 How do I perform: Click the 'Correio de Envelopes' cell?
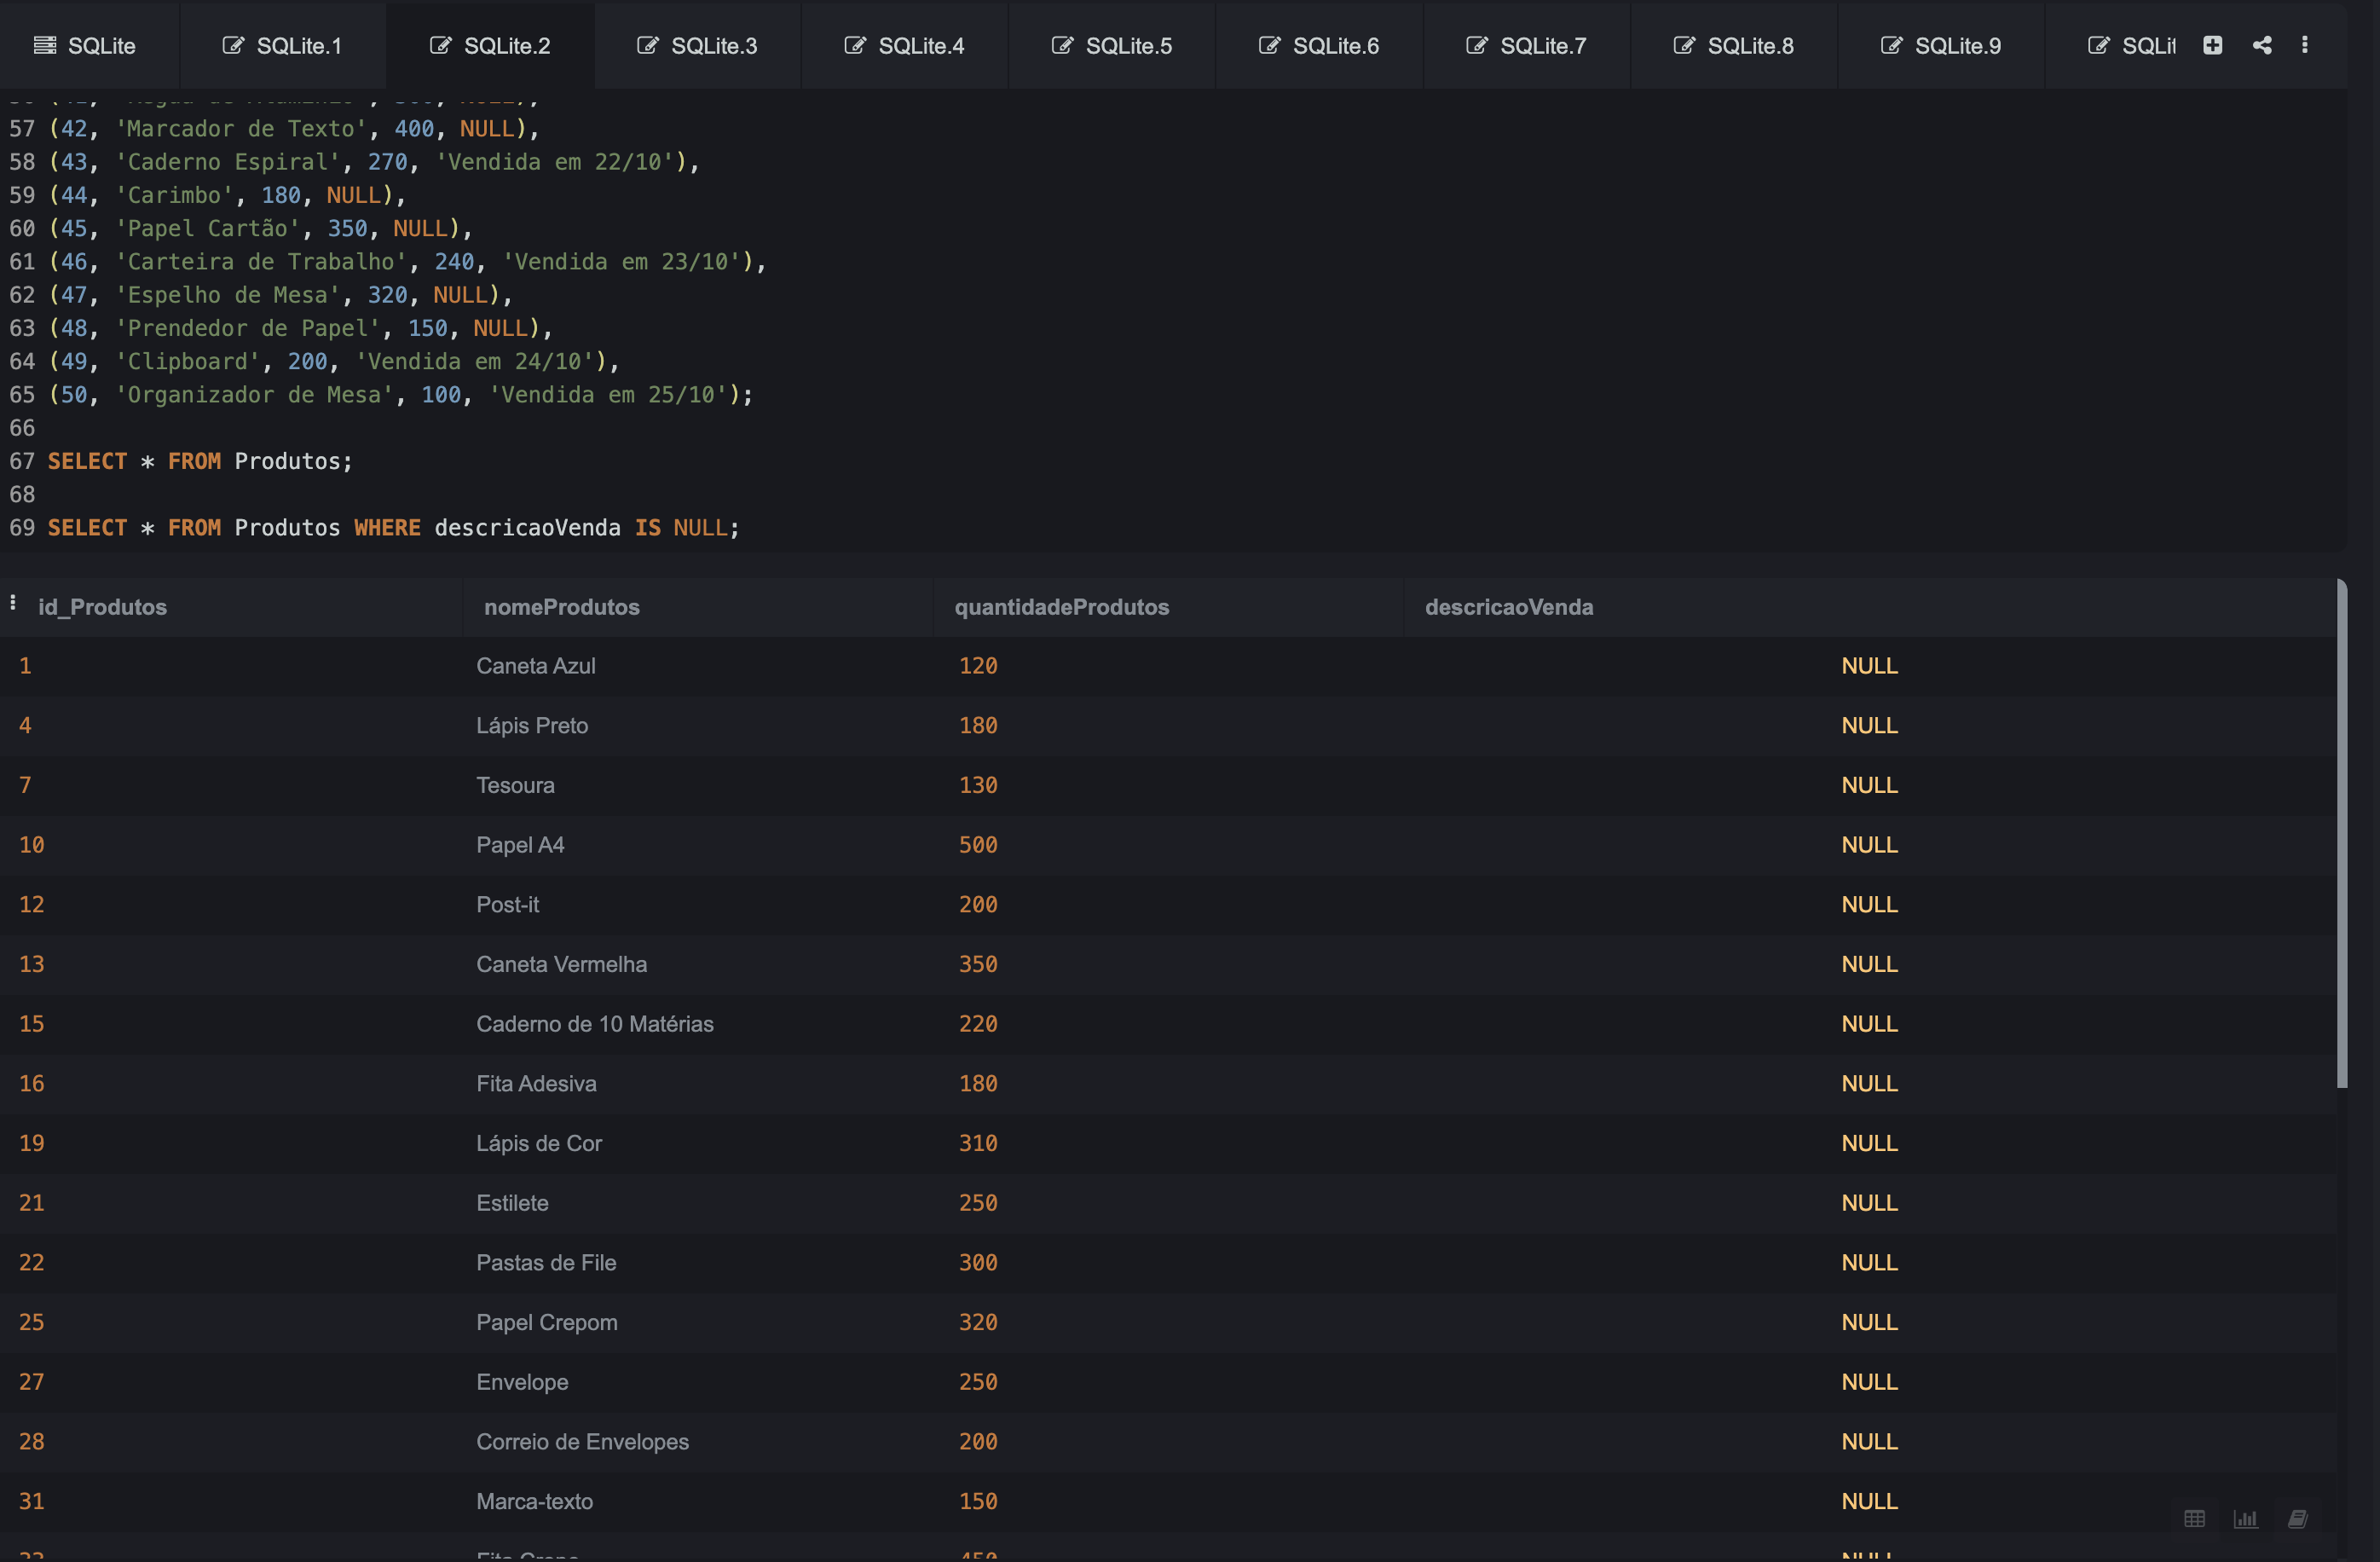click(x=582, y=1442)
